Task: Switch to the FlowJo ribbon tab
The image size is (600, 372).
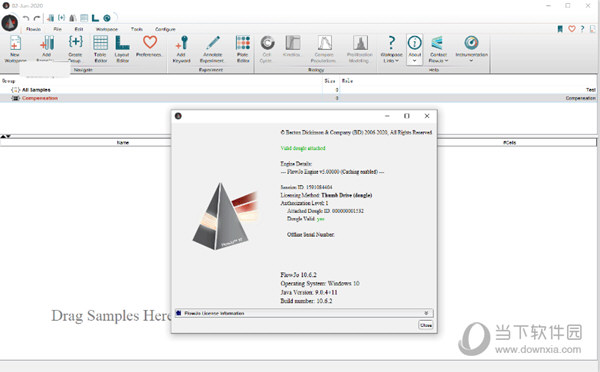Action: tap(34, 29)
